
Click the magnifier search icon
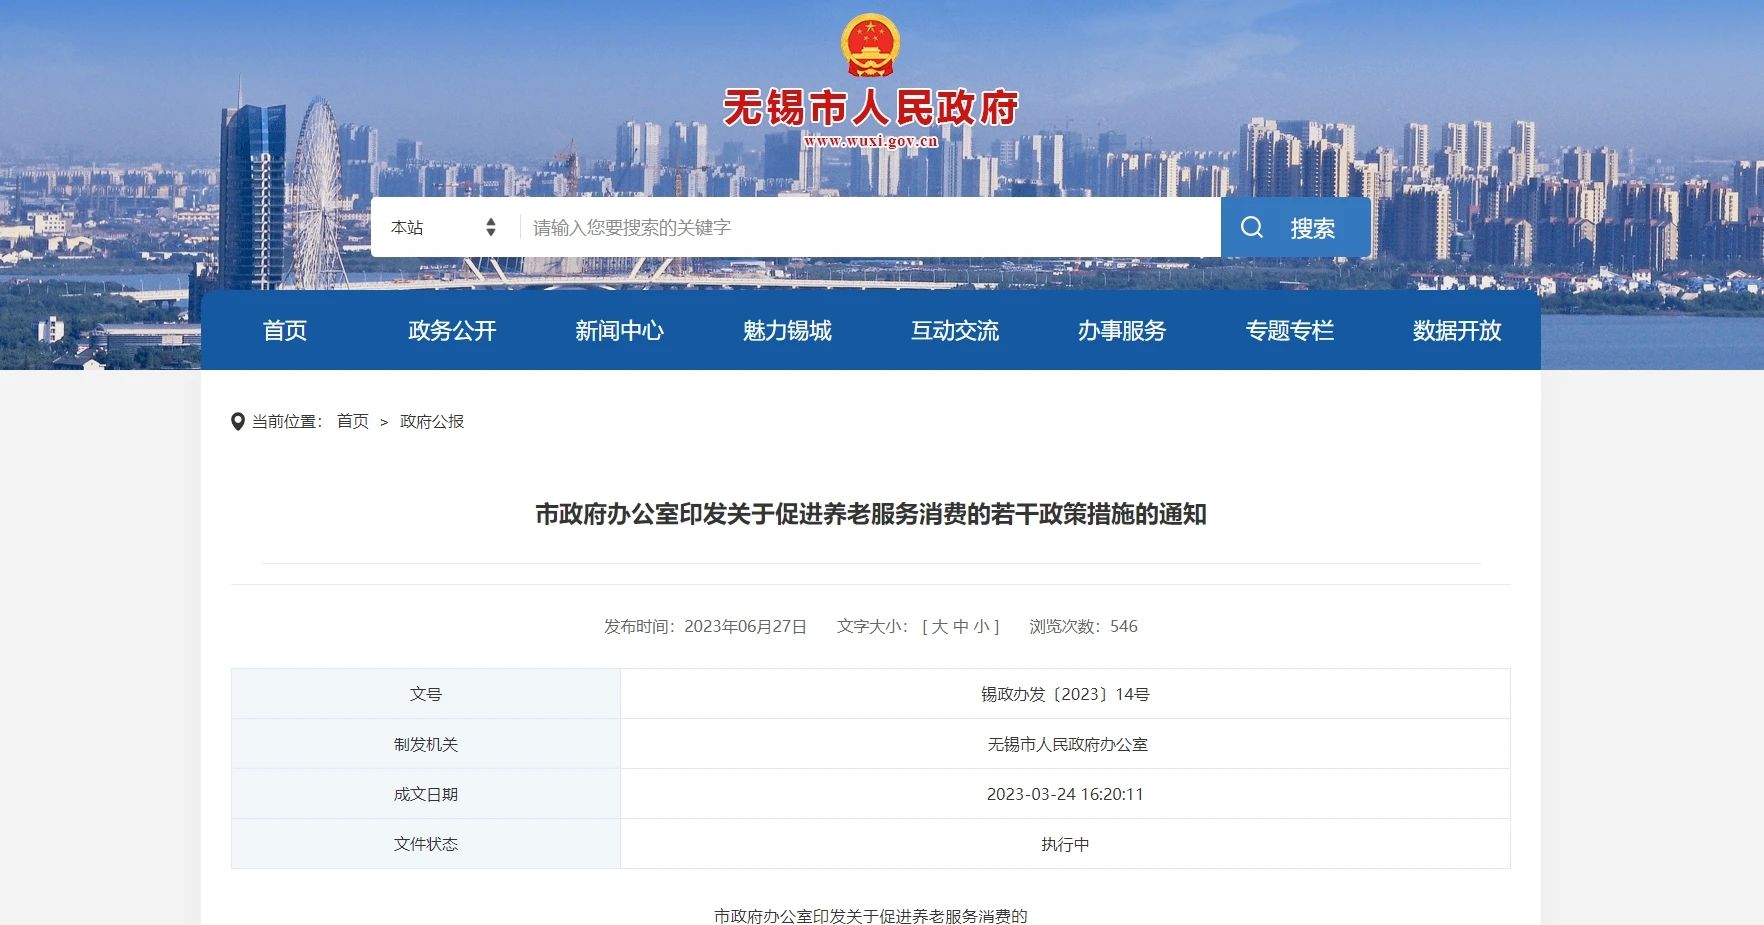[x=1251, y=227]
